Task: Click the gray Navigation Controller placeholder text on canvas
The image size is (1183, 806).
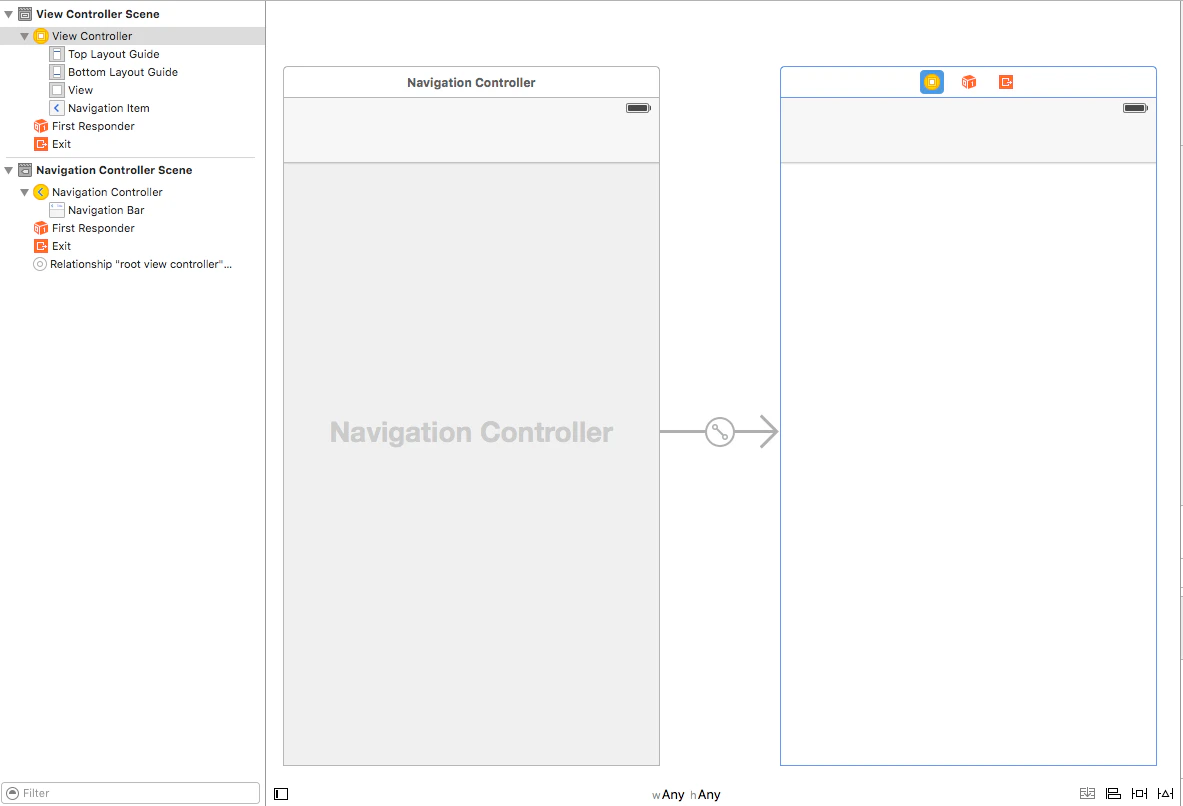Action: point(472,432)
